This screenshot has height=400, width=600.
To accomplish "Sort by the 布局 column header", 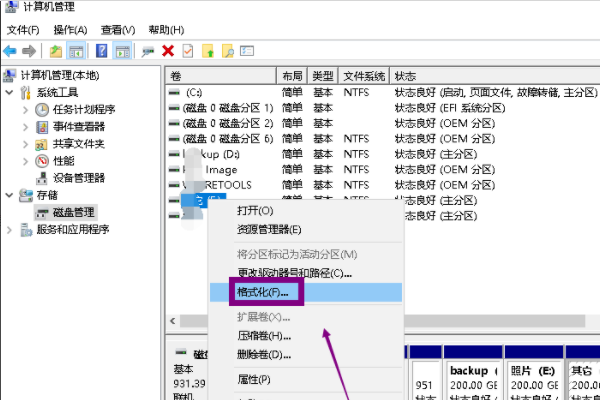I will (292, 76).
